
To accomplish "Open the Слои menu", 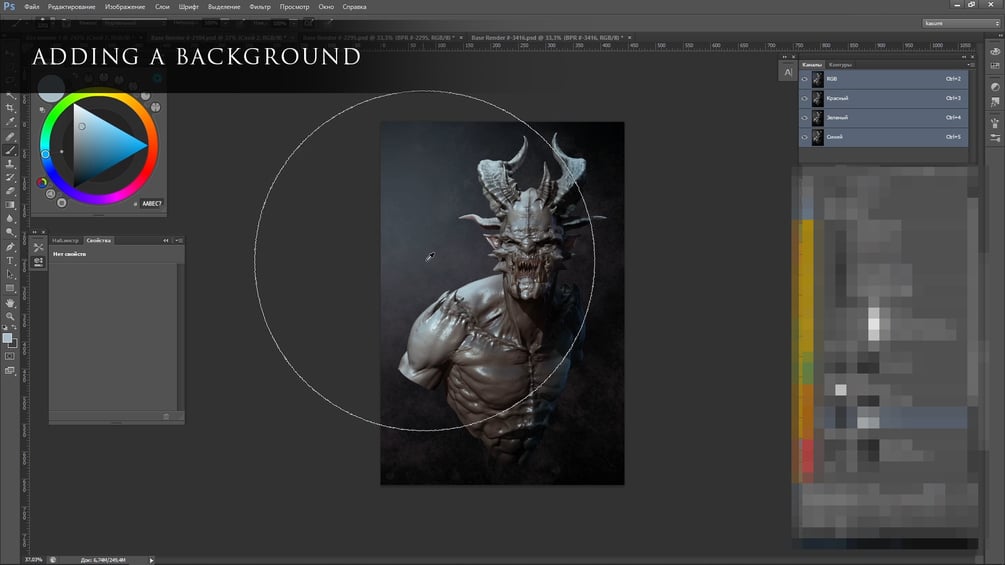I will pyautogui.click(x=162, y=7).
